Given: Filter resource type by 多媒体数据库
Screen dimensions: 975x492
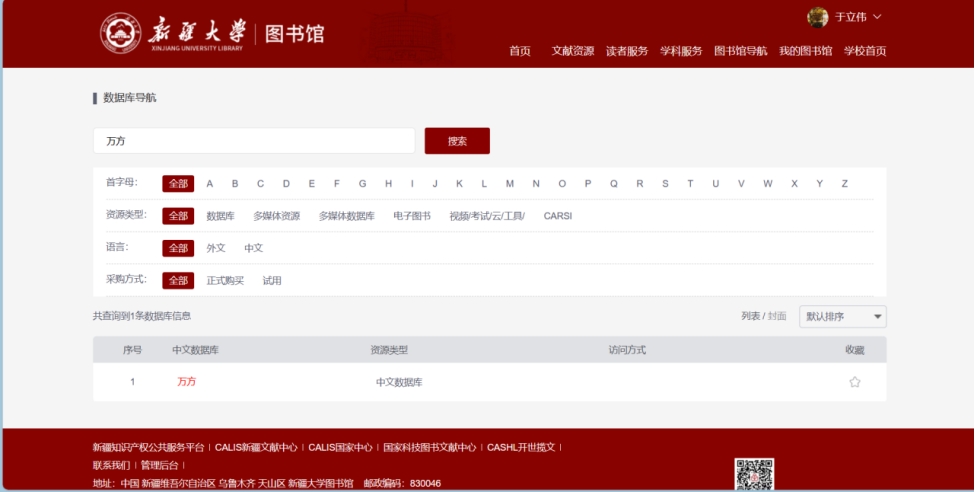Looking at the screenshot, I should point(347,216).
